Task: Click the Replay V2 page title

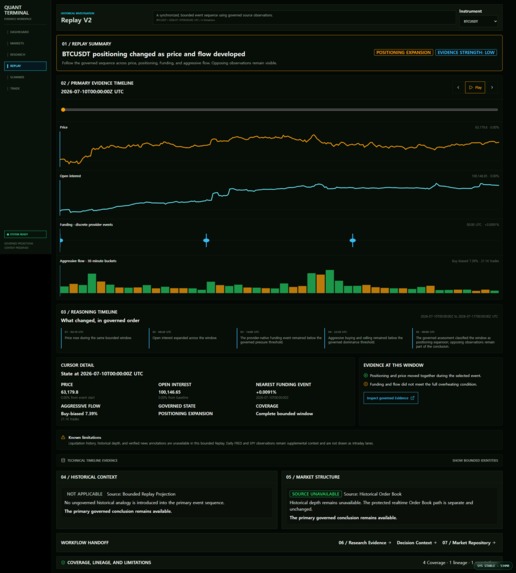Action: click(x=76, y=20)
